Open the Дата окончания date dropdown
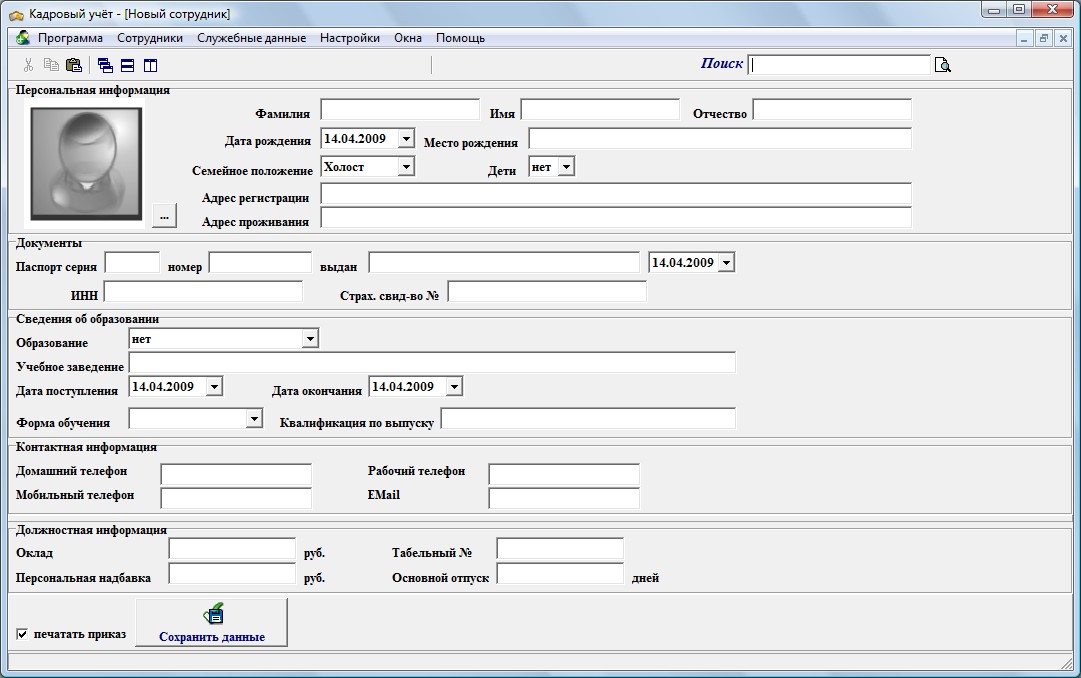 454,387
